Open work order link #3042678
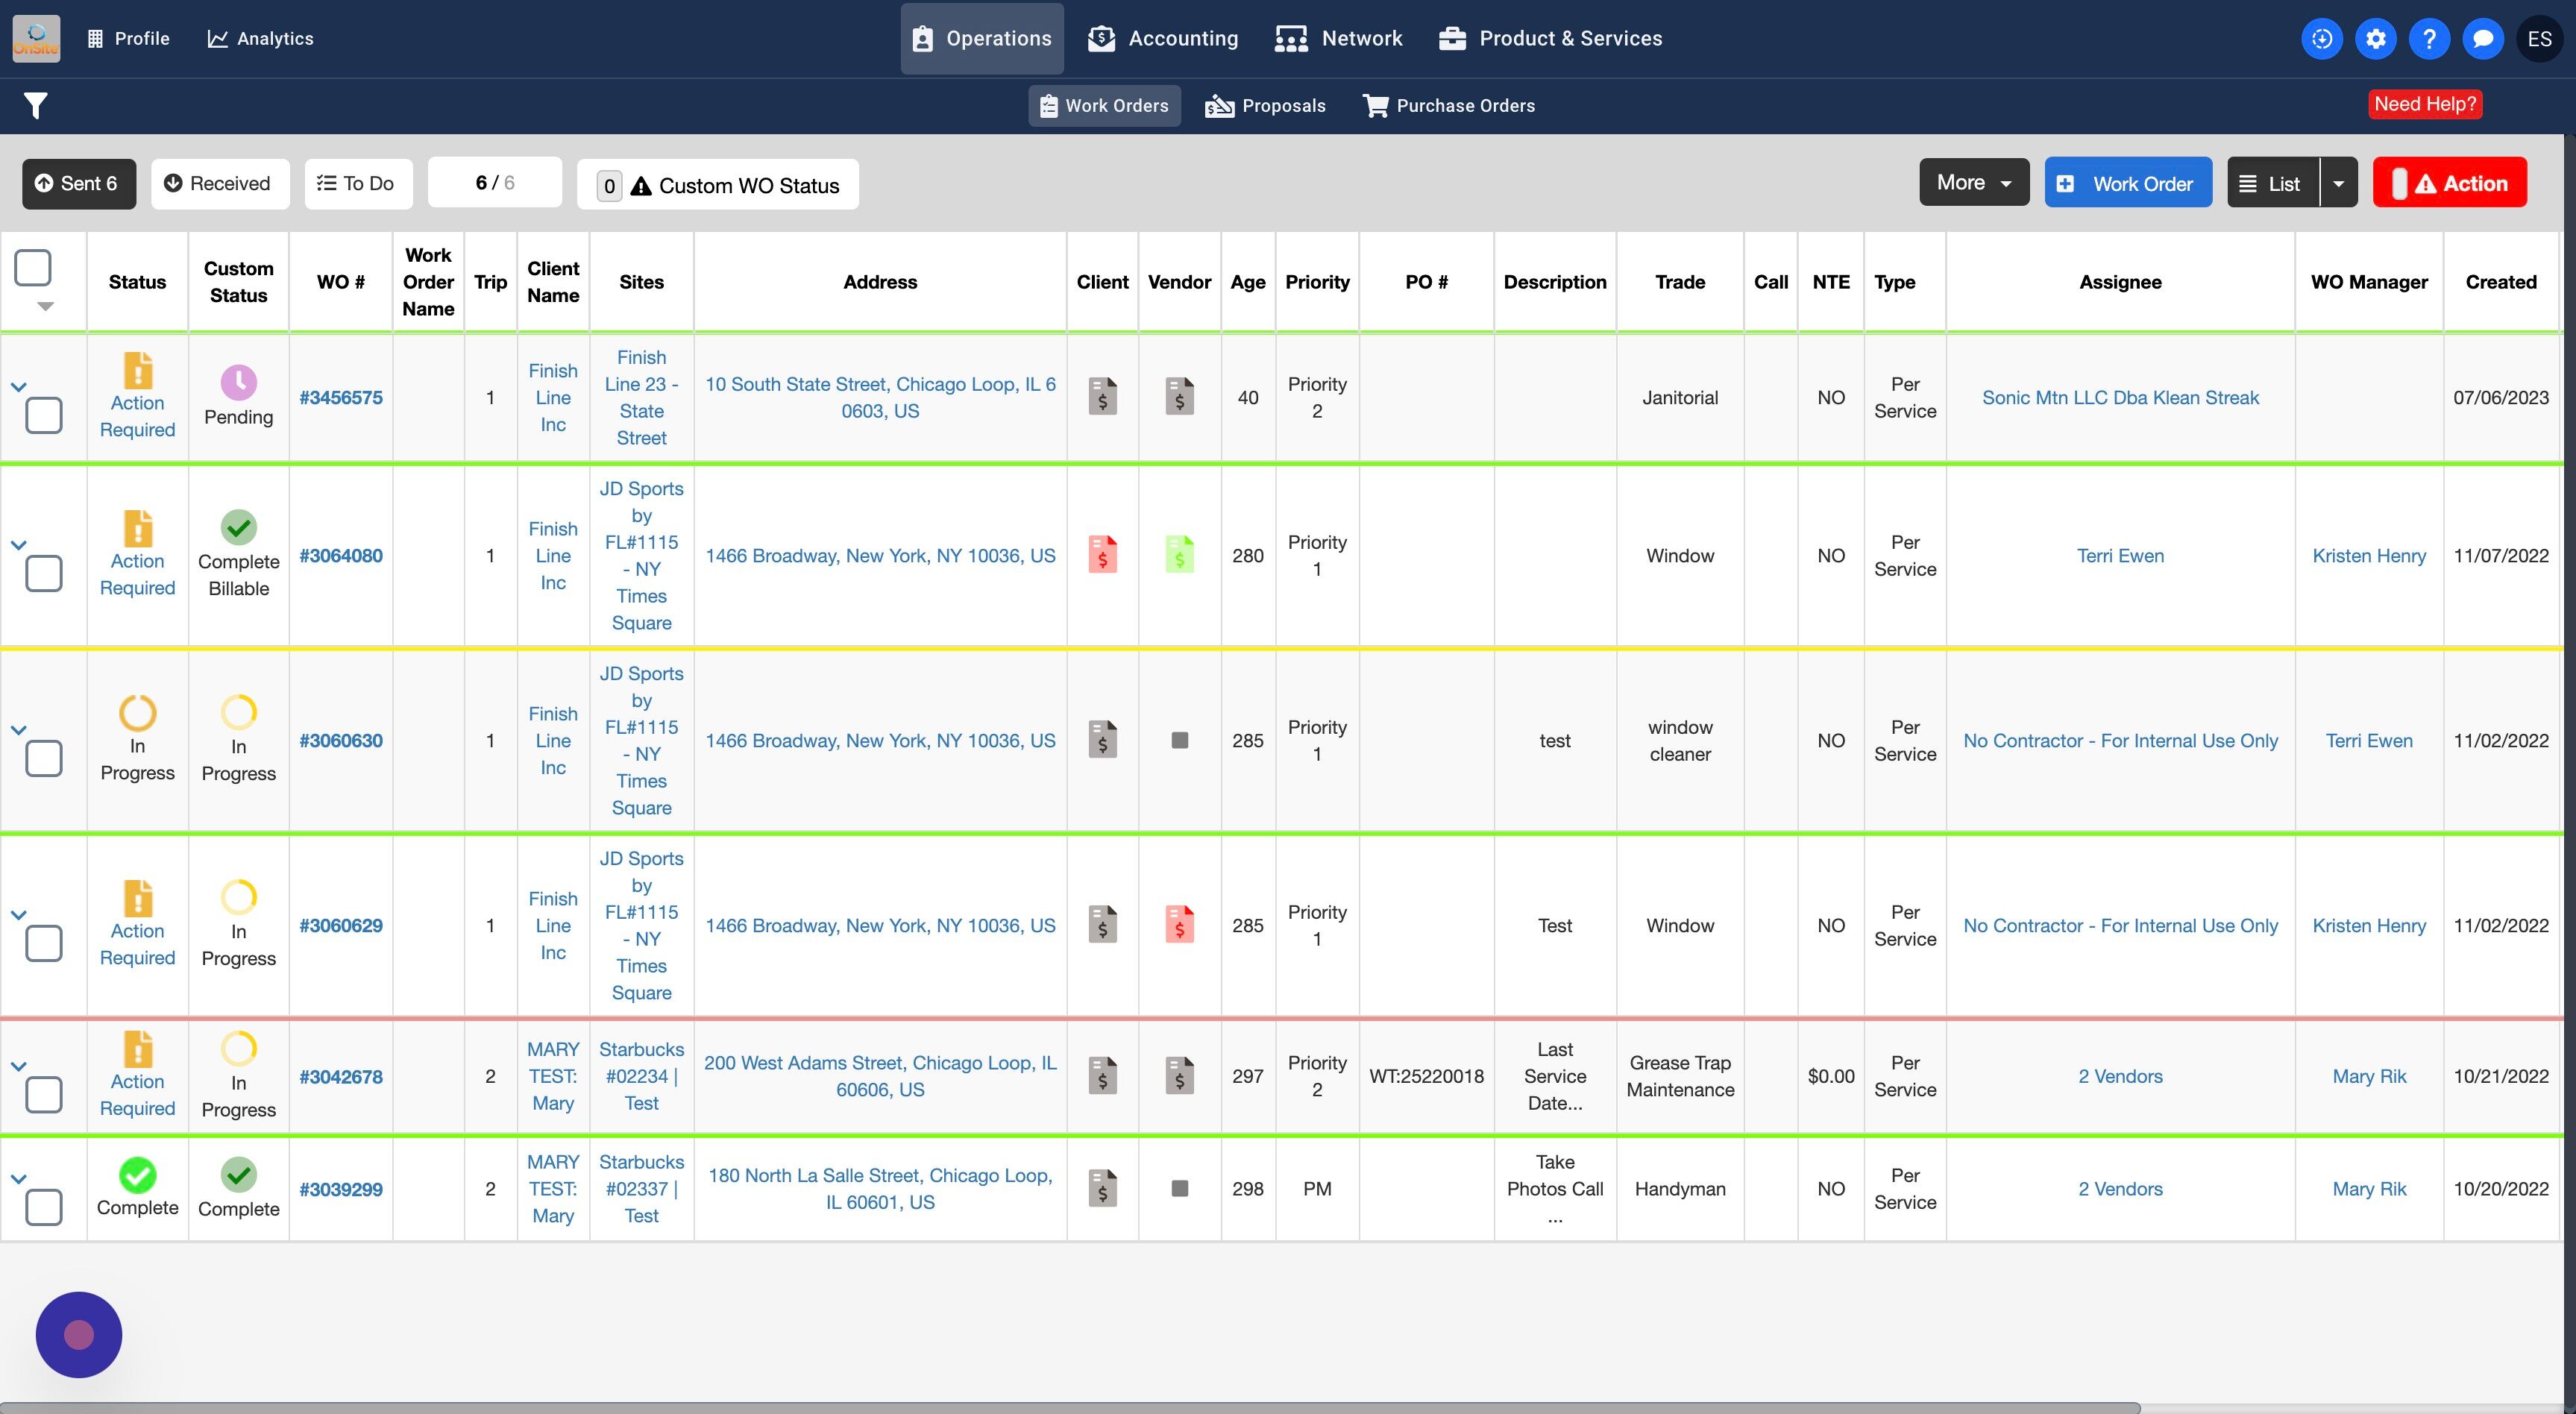The height and width of the screenshot is (1414, 2576). (x=341, y=1077)
